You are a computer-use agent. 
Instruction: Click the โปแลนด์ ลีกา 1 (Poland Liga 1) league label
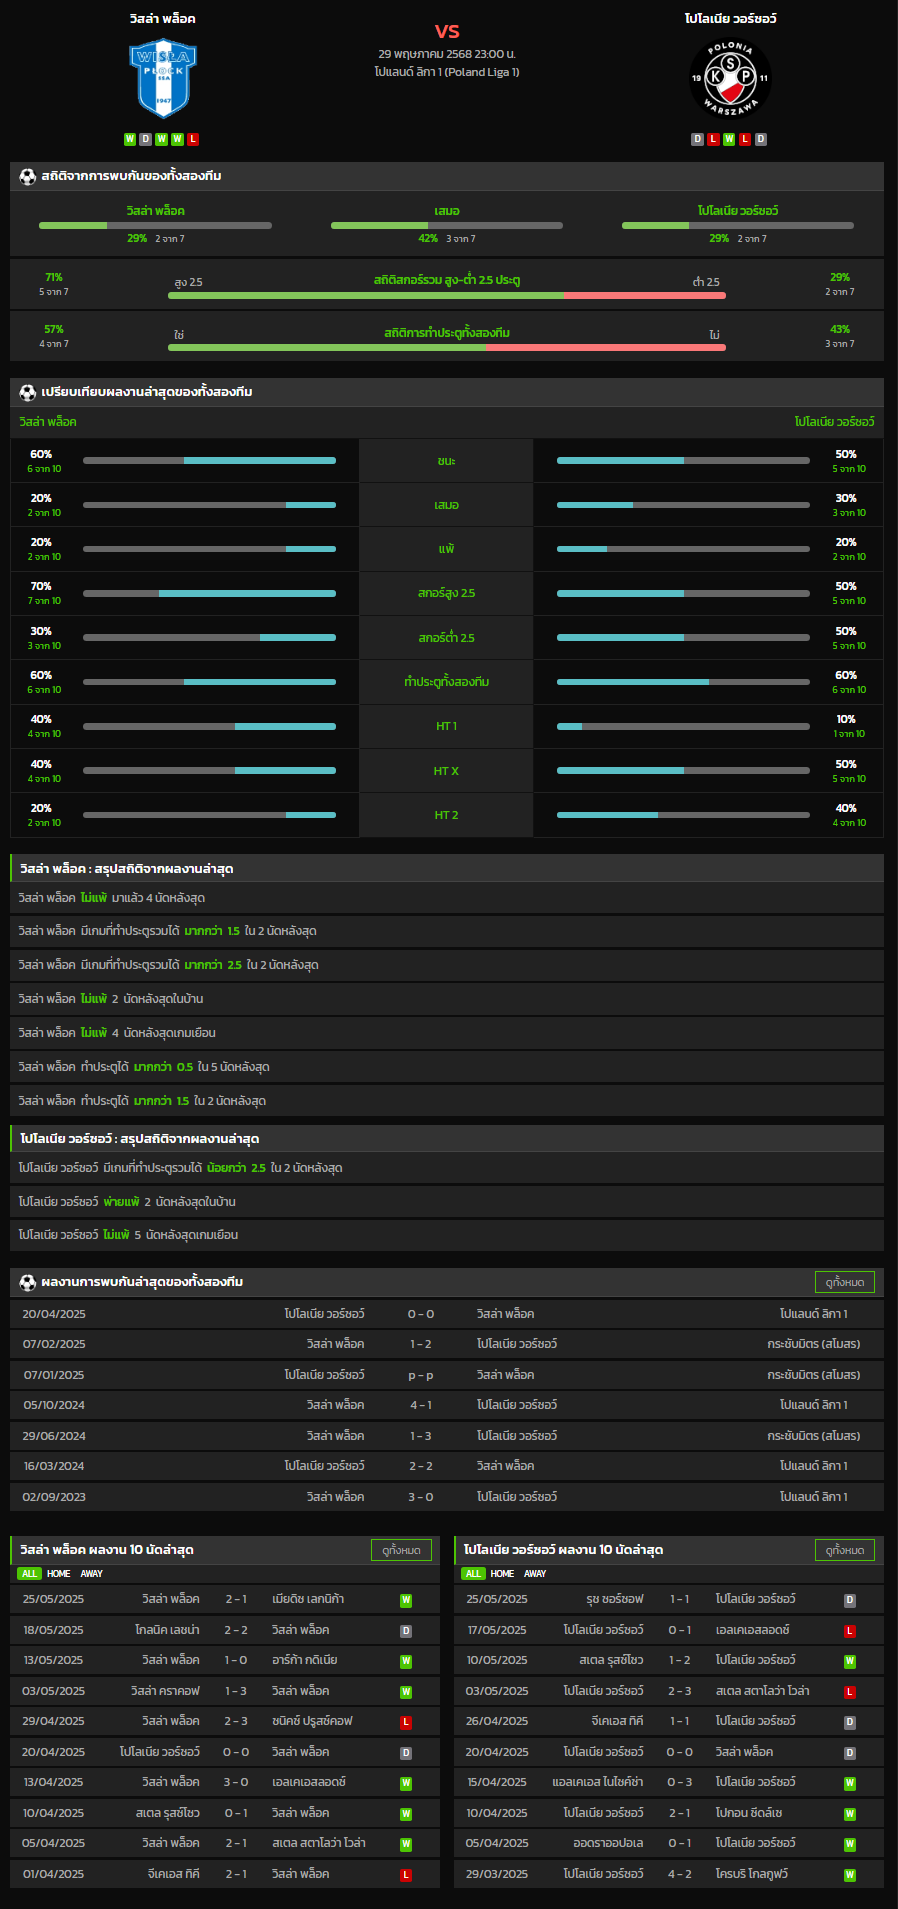tap(447, 72)
